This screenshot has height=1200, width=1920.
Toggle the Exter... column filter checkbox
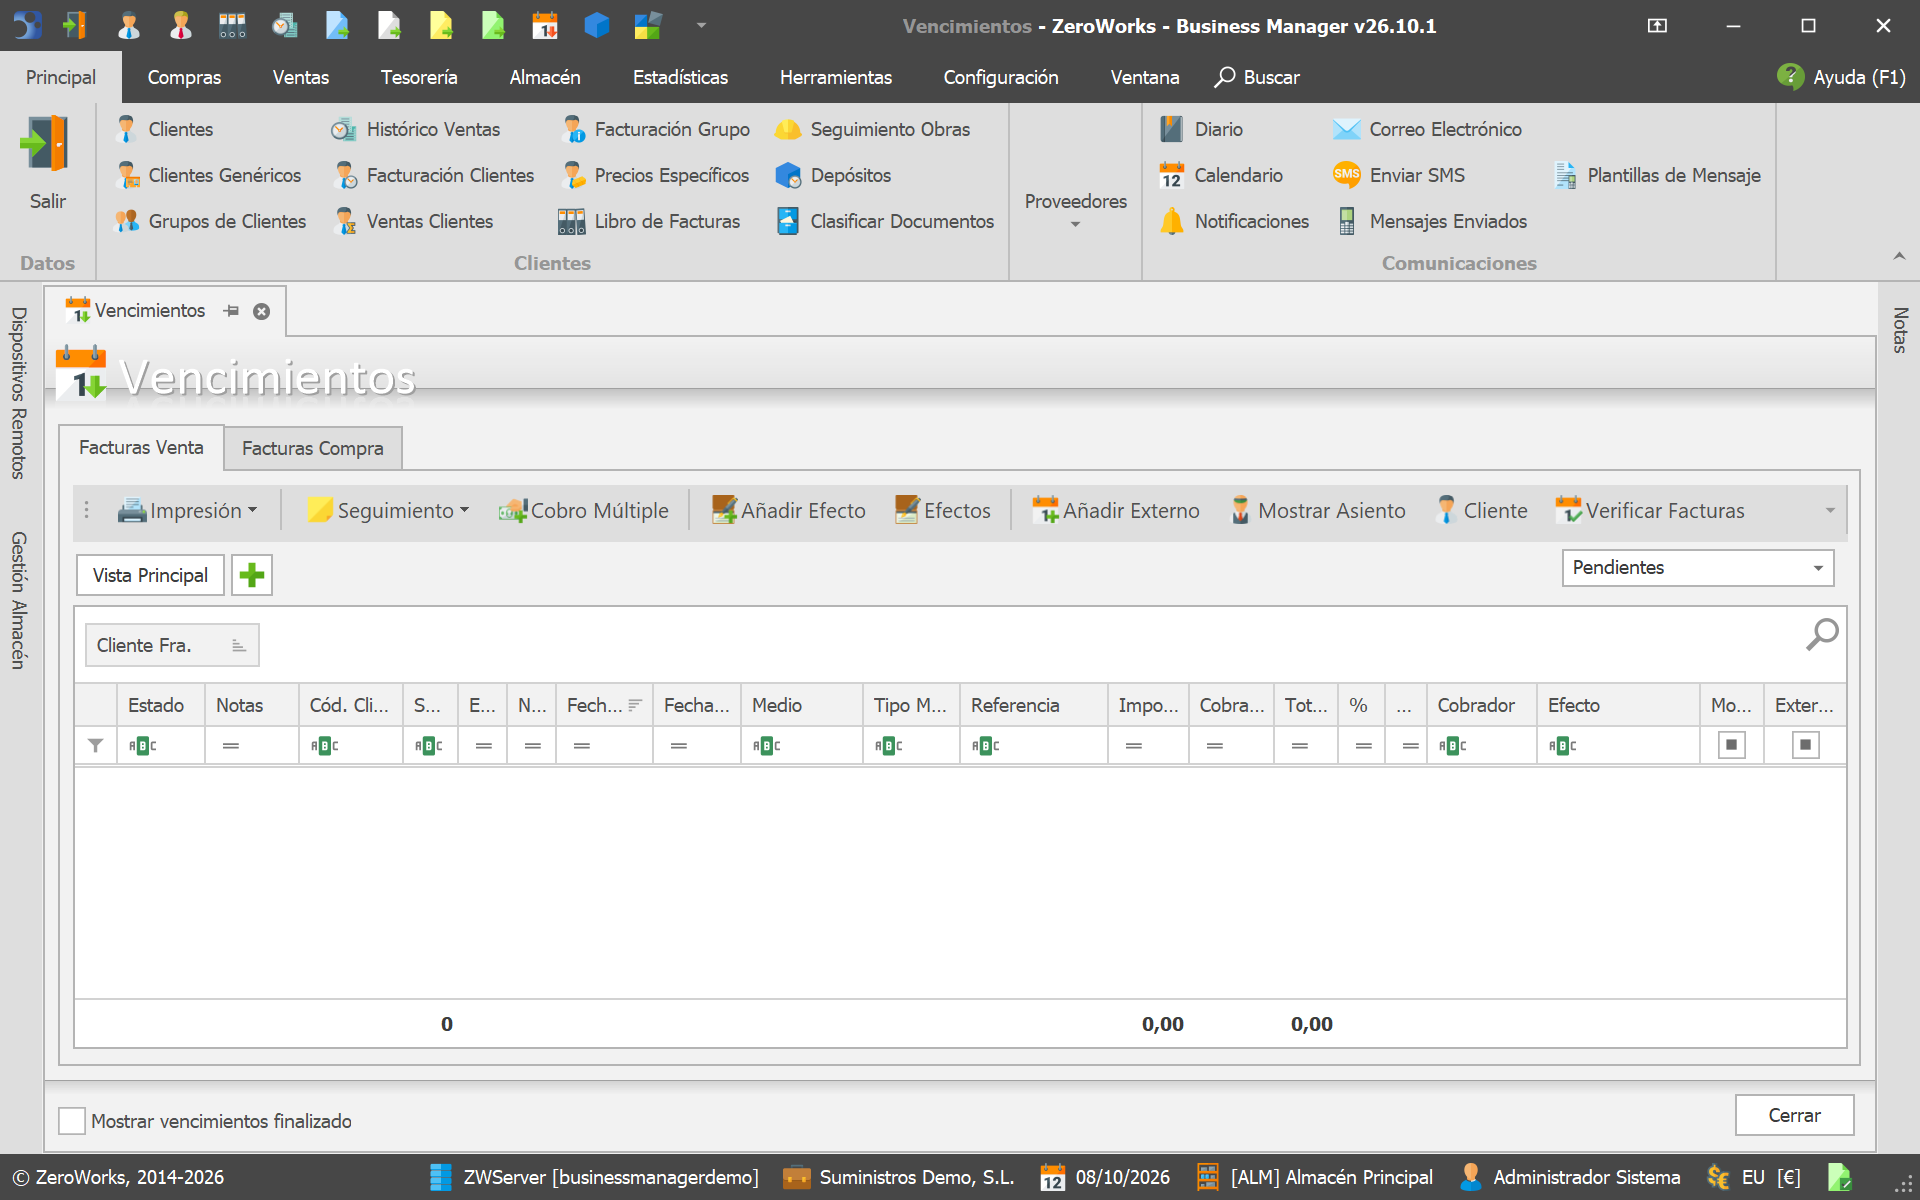tap(1805, 745)
